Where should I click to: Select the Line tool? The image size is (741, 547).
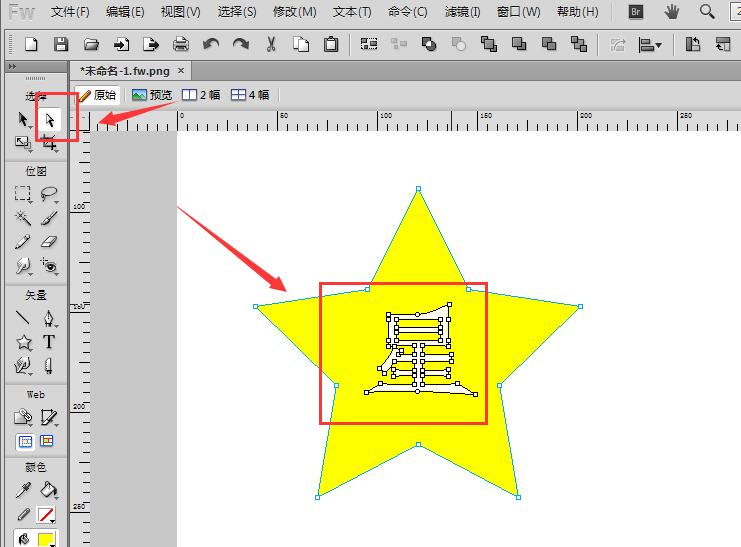tap(23, 318)
